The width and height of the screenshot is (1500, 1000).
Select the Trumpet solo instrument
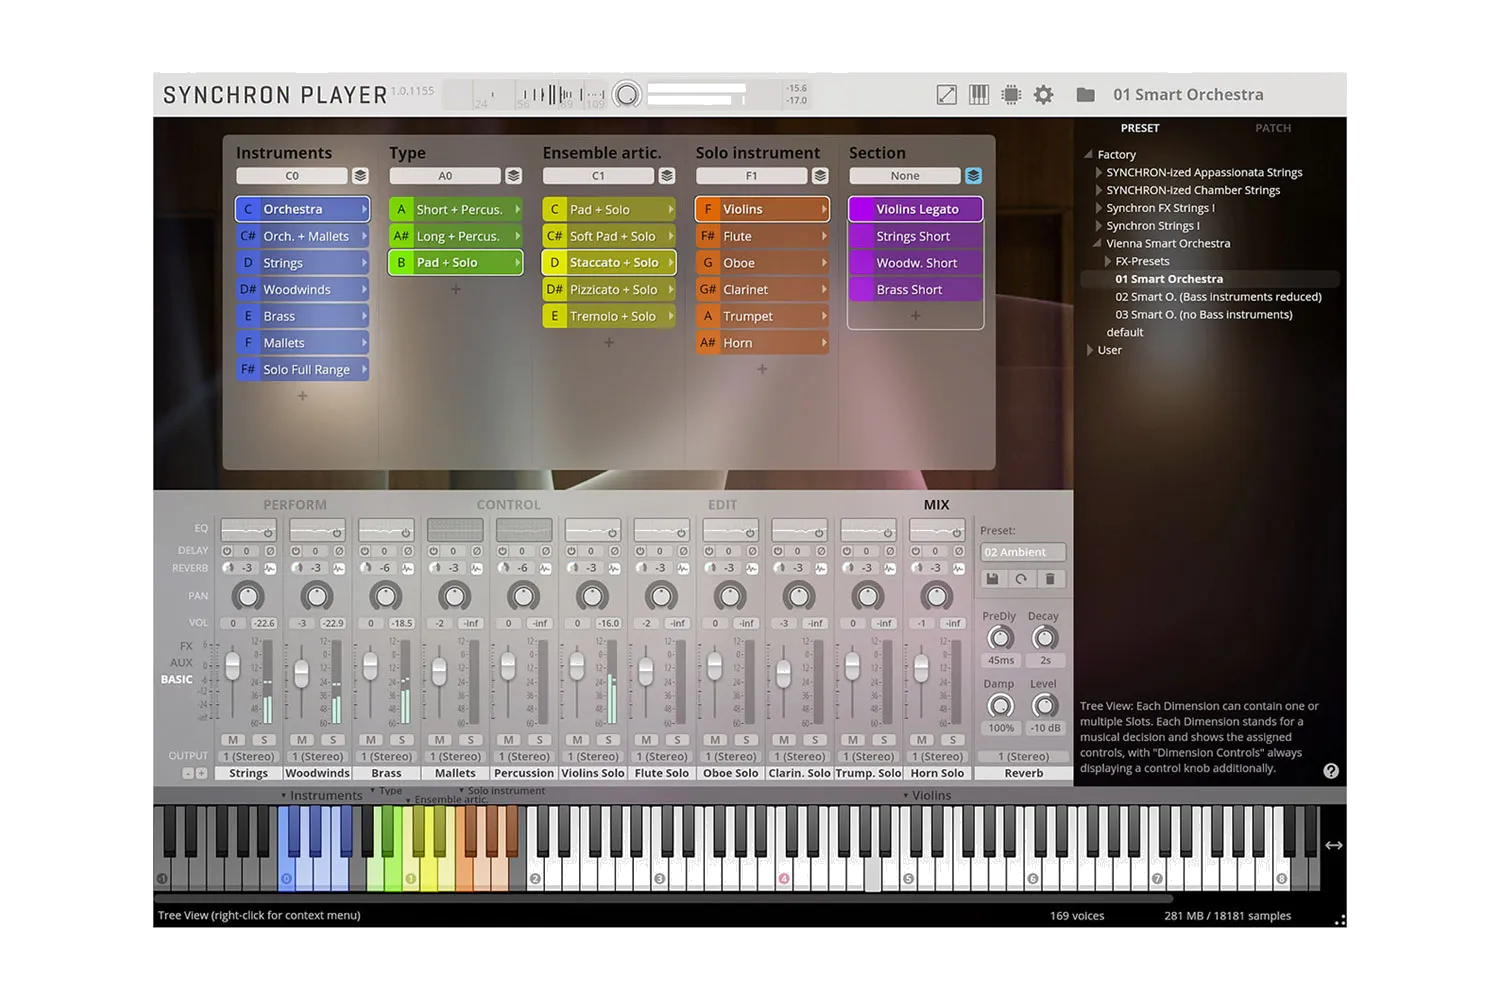pos(762,316)
